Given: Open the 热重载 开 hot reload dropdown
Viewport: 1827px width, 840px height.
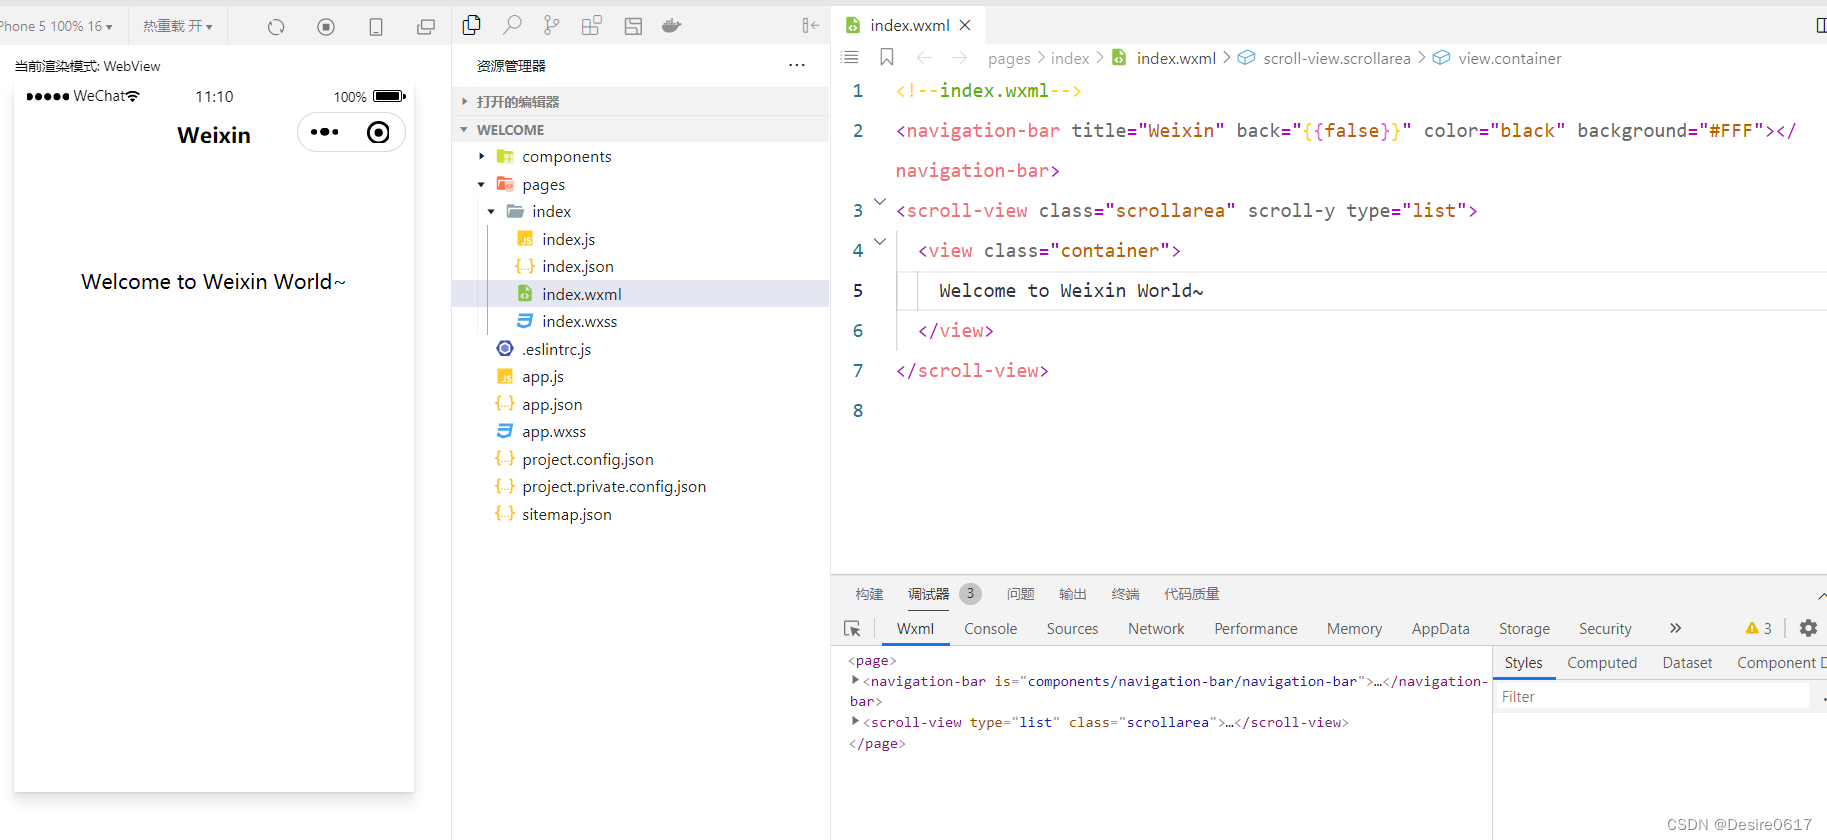Looking at the screenshot, I should [178, 26].
